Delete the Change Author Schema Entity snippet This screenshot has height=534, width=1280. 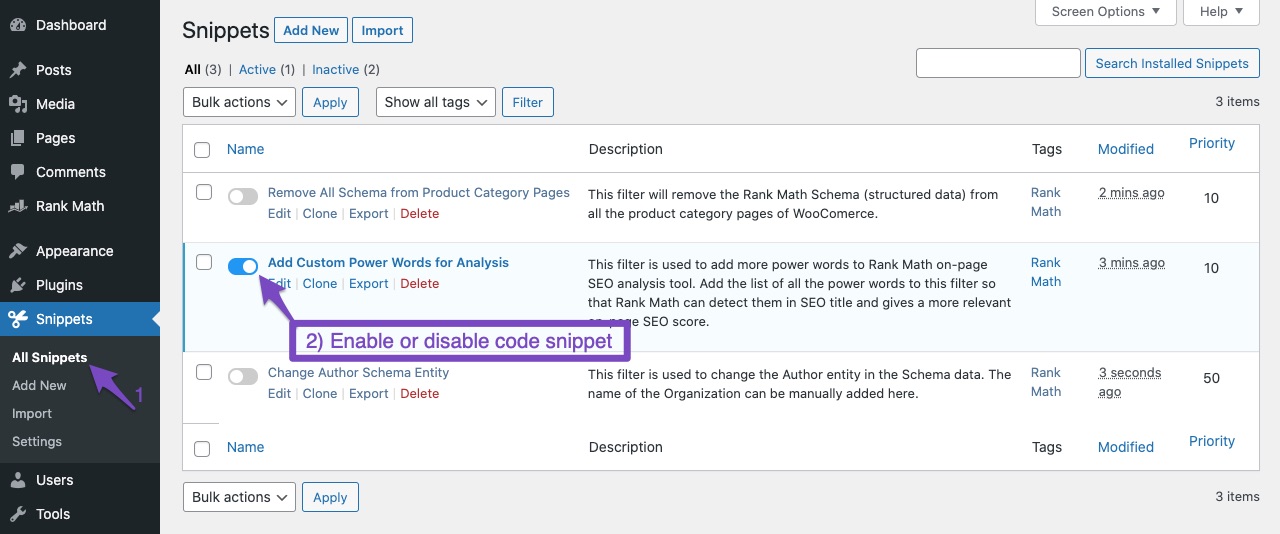420,394
